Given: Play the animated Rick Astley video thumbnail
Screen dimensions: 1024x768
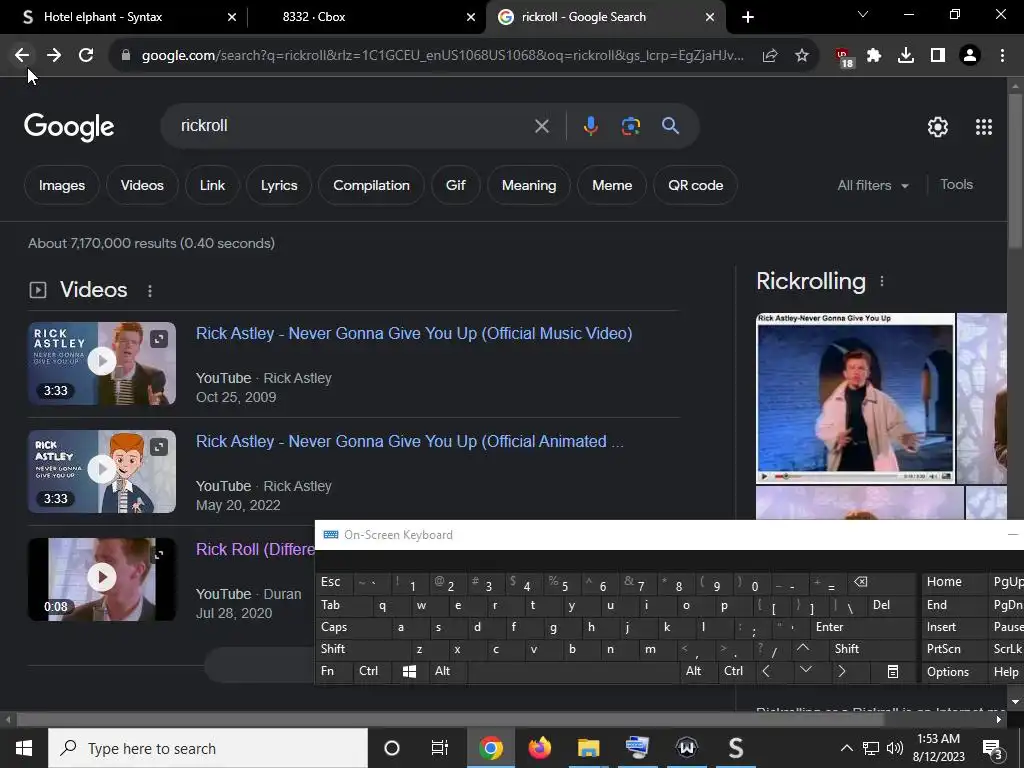Looking at the screenshot, I should [102, 472].
